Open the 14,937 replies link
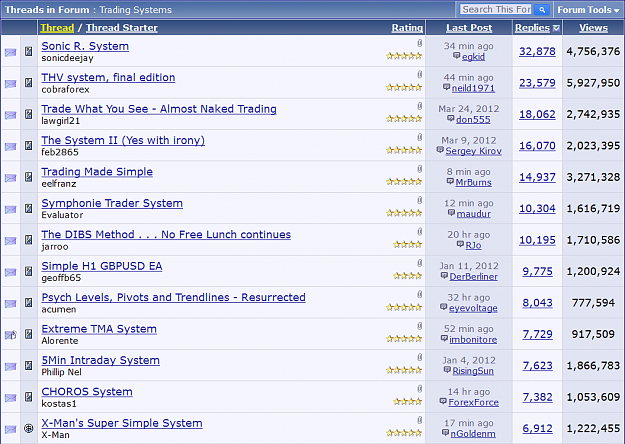The width and height of the screenshot is (625, 444). 537,177
